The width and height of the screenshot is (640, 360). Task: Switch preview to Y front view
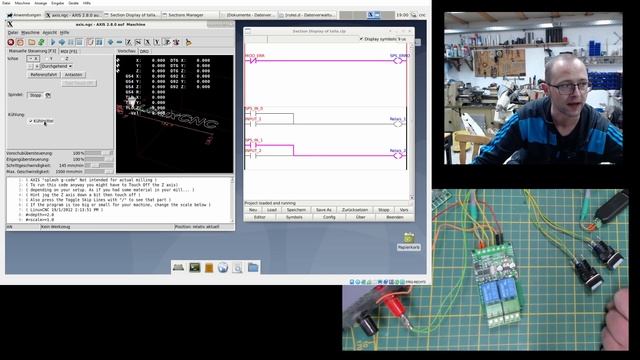click(156, 42)
